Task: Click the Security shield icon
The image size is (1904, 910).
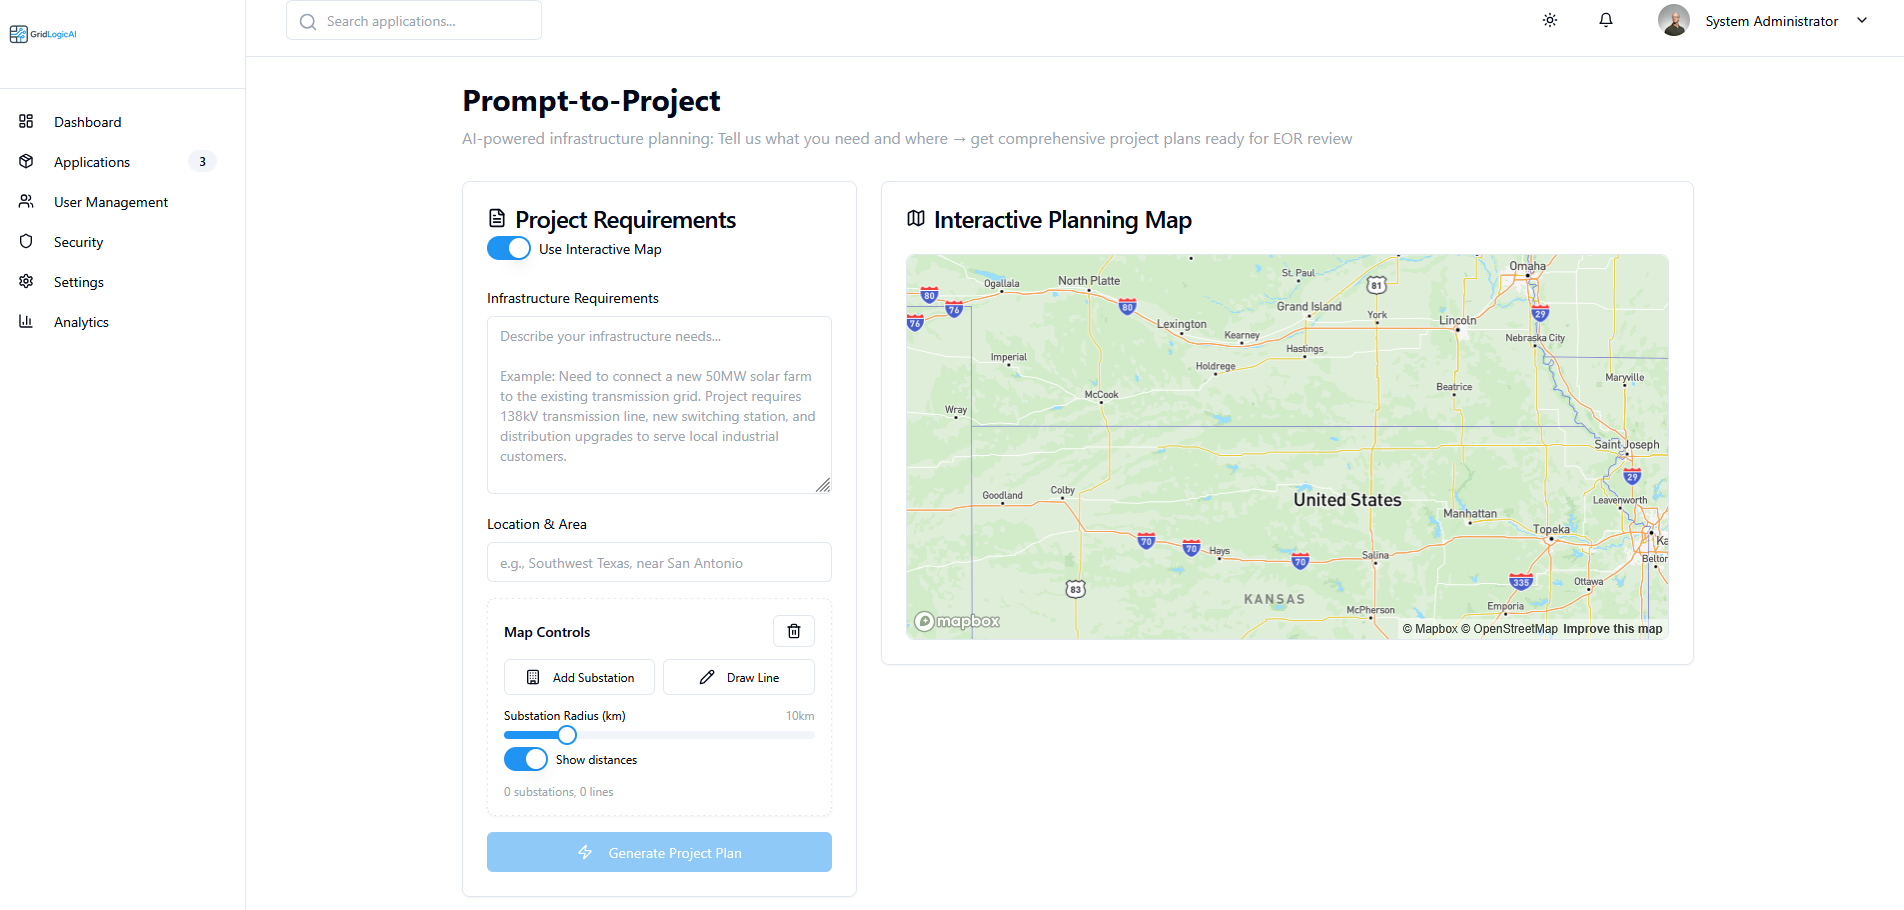Action: (x=25, y=241)
